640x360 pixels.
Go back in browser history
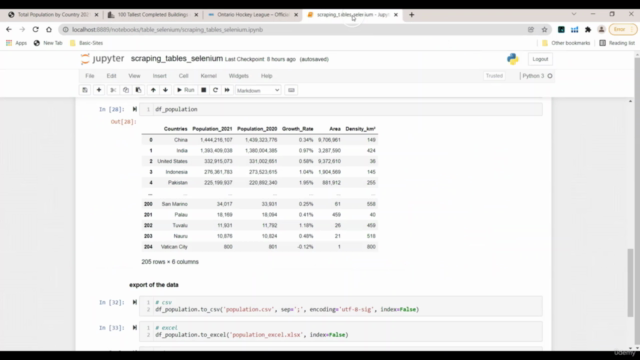pyautogui.click(x=9, y=29)
